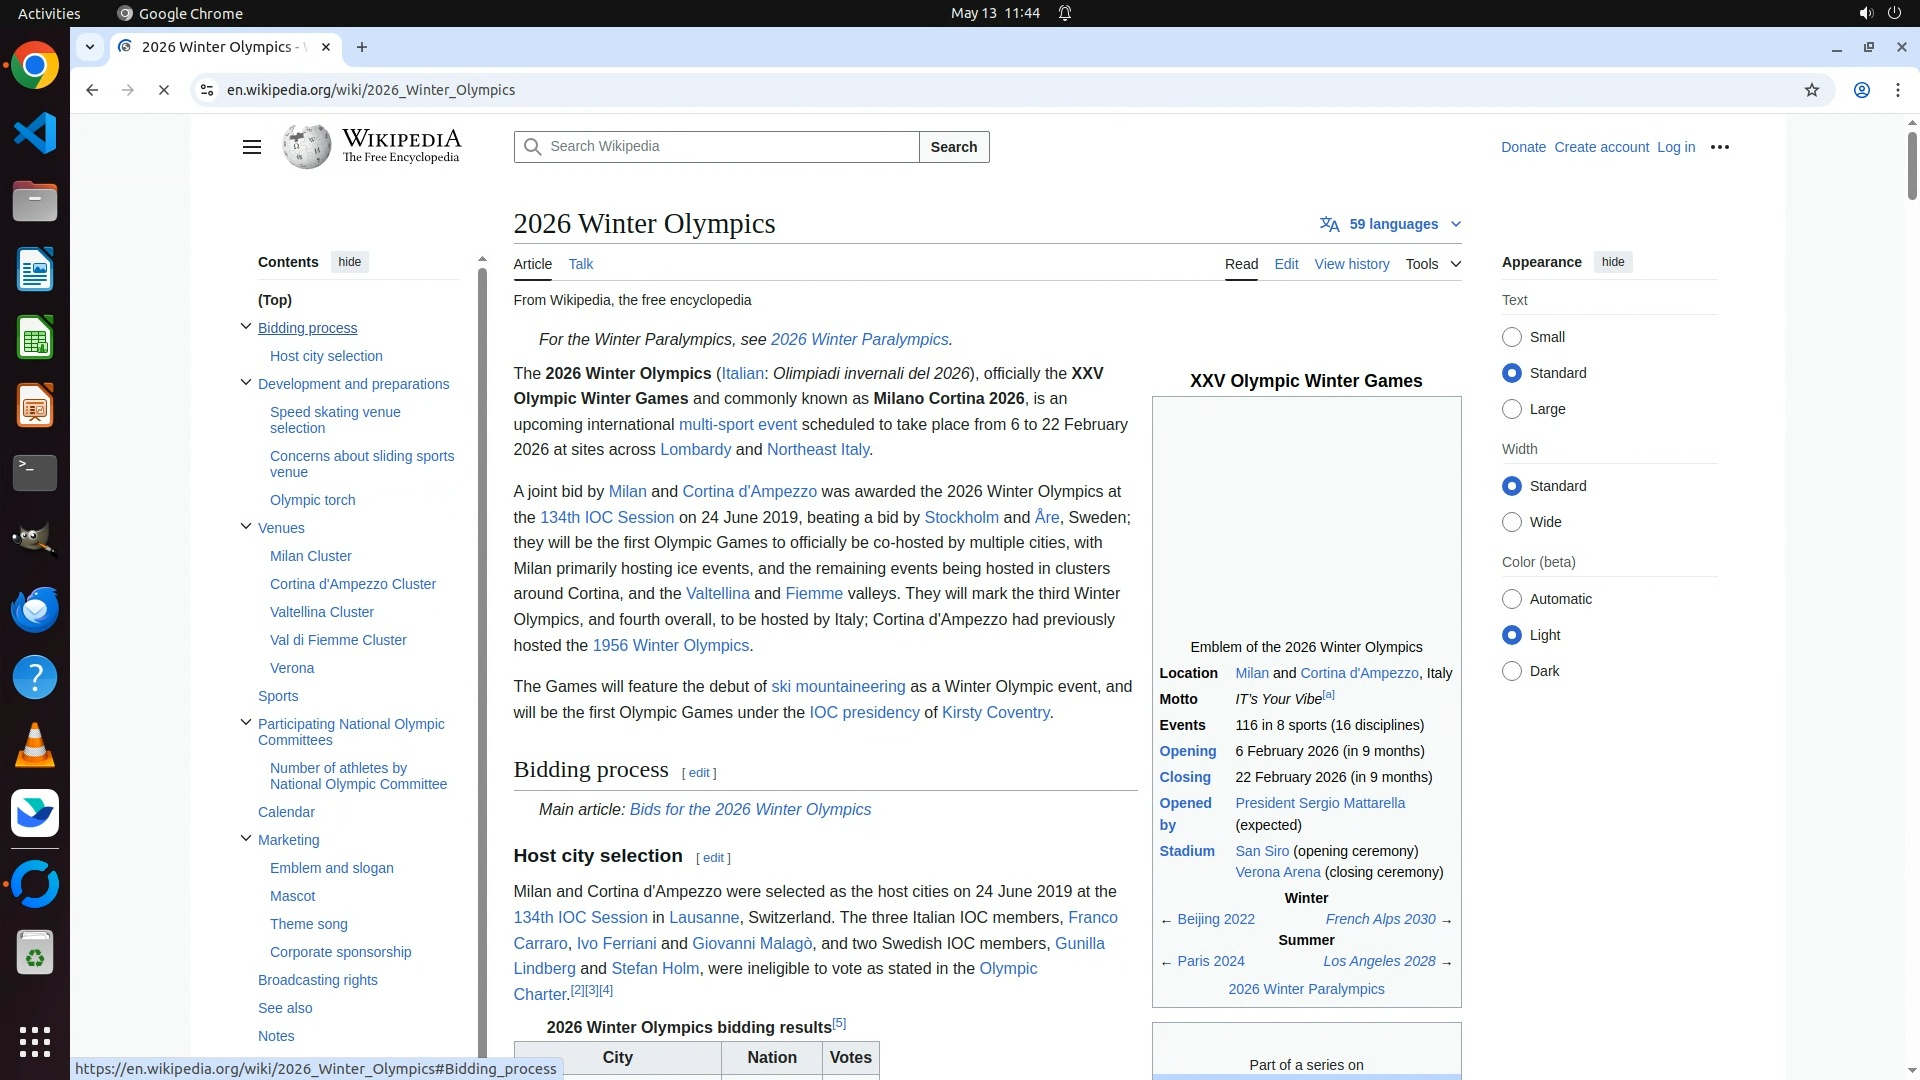Enable Dark color mode
The height and width of the screenshot is (1080, 1920).
pyautogui.click(x=1511, y=671)
